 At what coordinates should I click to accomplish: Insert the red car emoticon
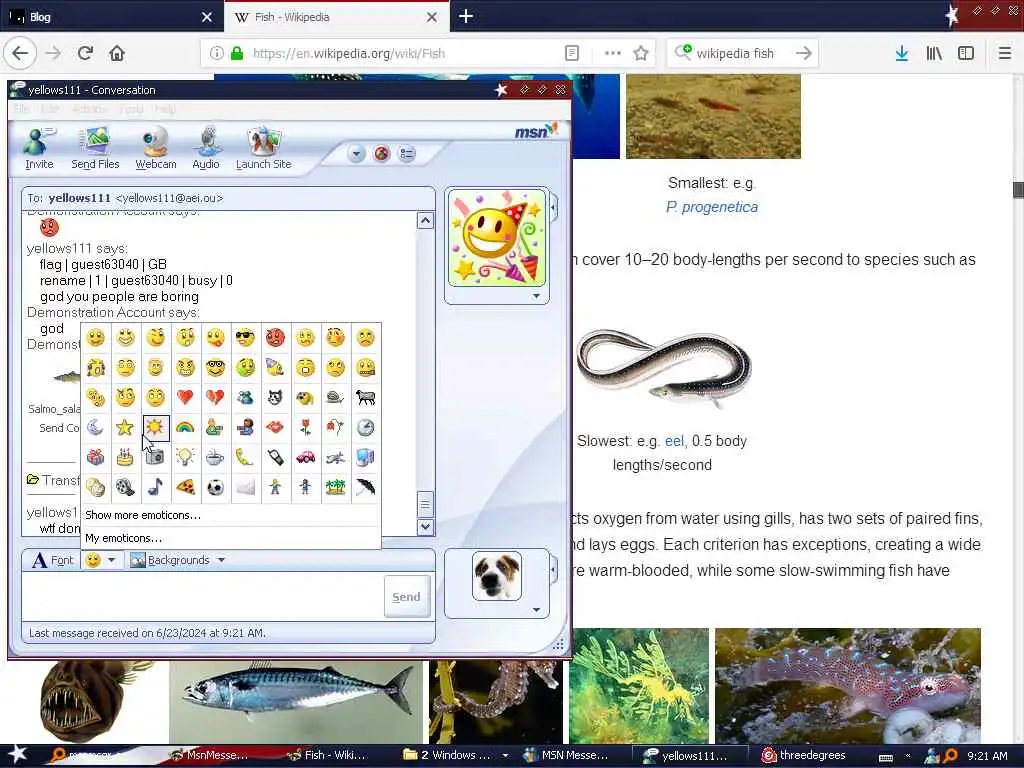point(305,457)
